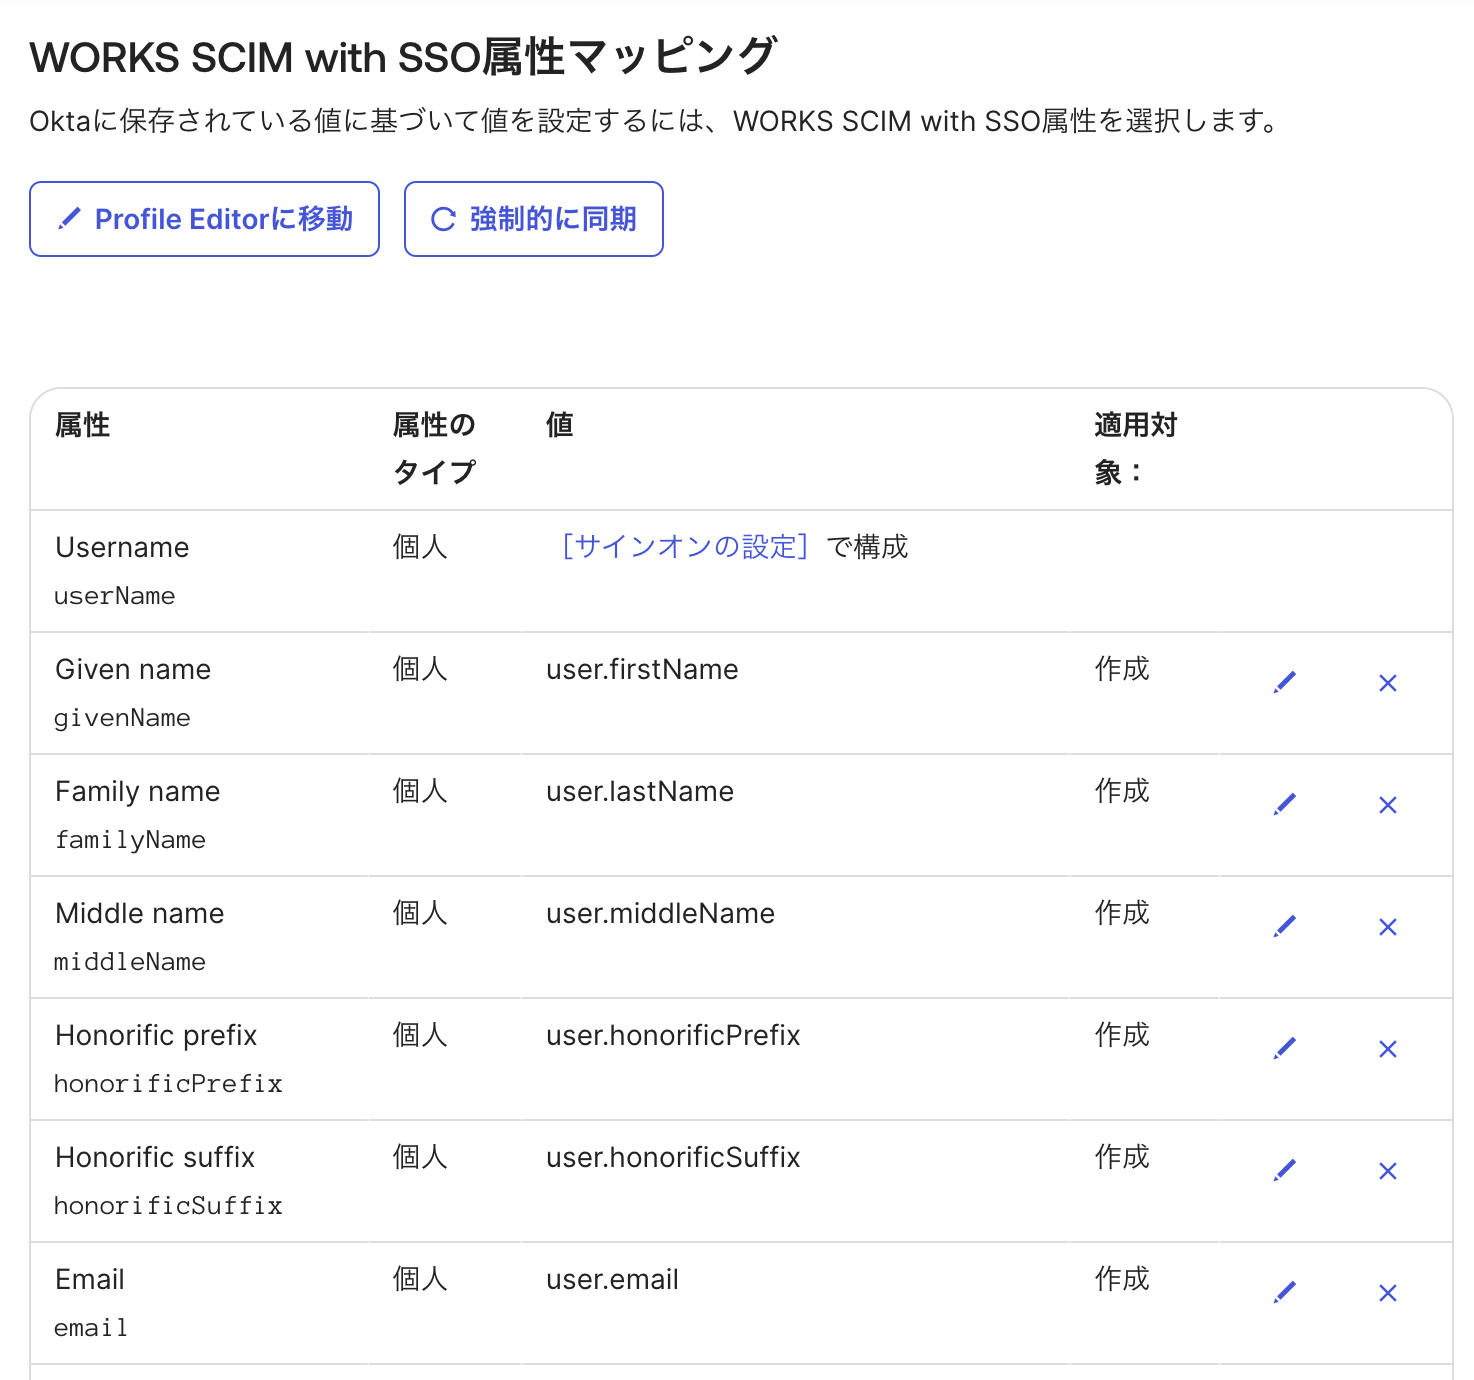Select the middleName identifier text

130,962
